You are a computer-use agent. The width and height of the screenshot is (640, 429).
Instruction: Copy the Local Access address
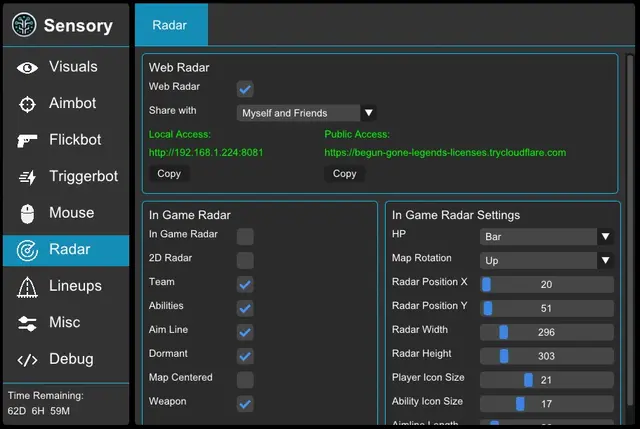[169, 174]
